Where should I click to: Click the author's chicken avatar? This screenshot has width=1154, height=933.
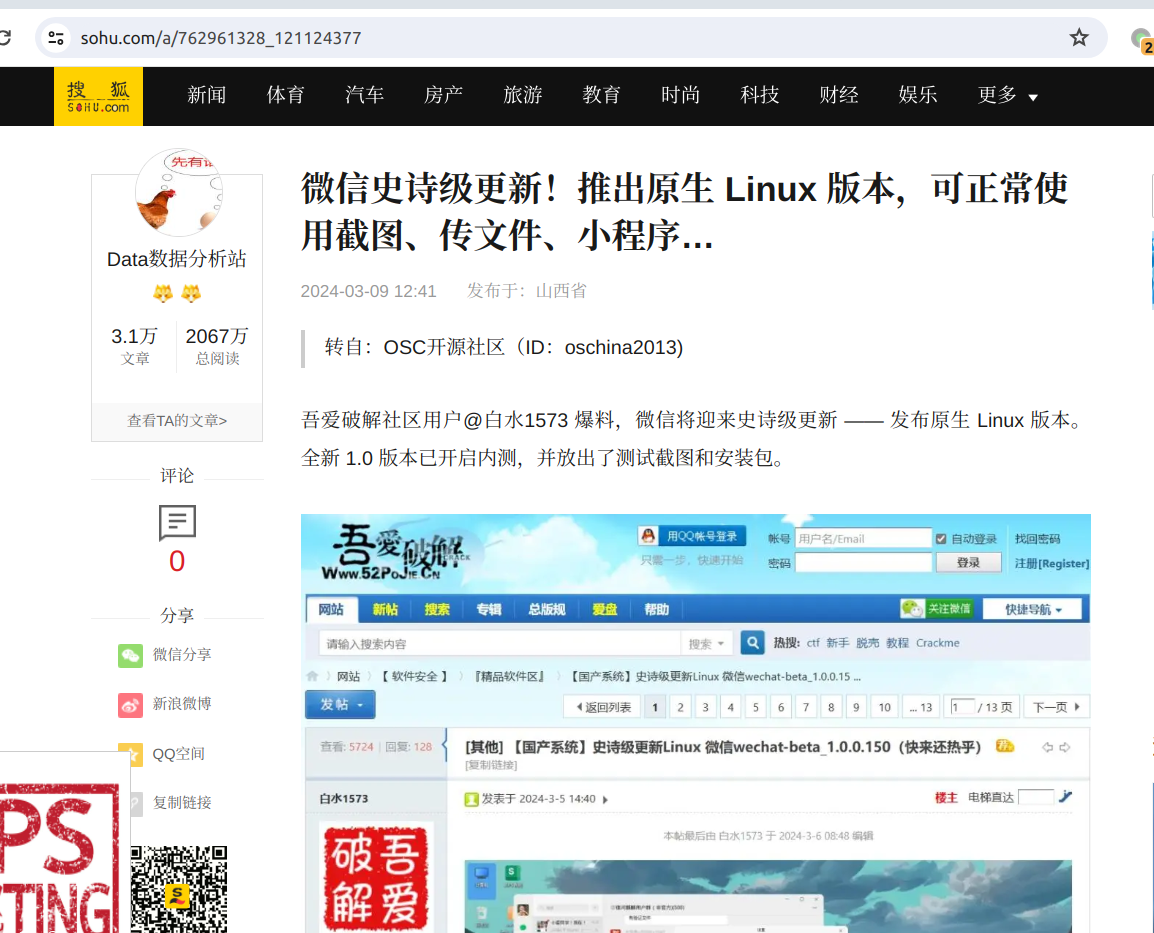pyautogui.click(x=179, y=192)
